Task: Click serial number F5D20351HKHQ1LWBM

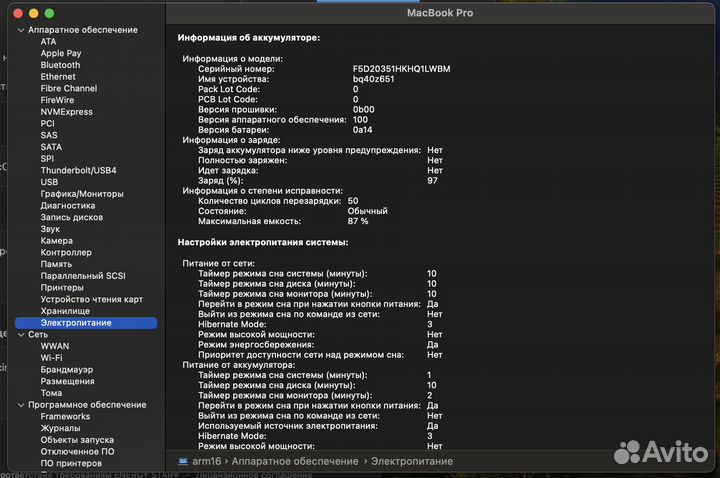Action: (x=401, y=69)
